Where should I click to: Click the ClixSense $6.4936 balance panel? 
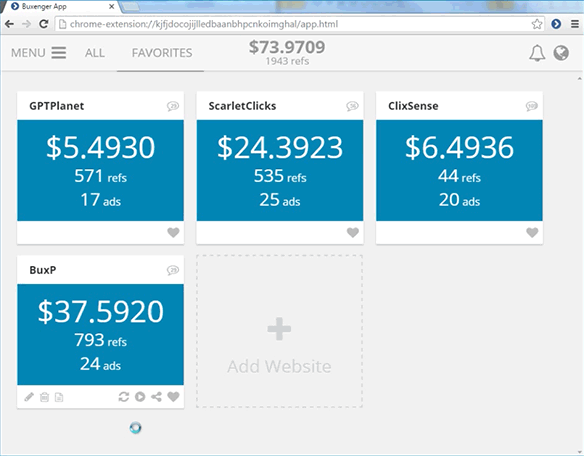pyautogui.click(x=459, y=170)
